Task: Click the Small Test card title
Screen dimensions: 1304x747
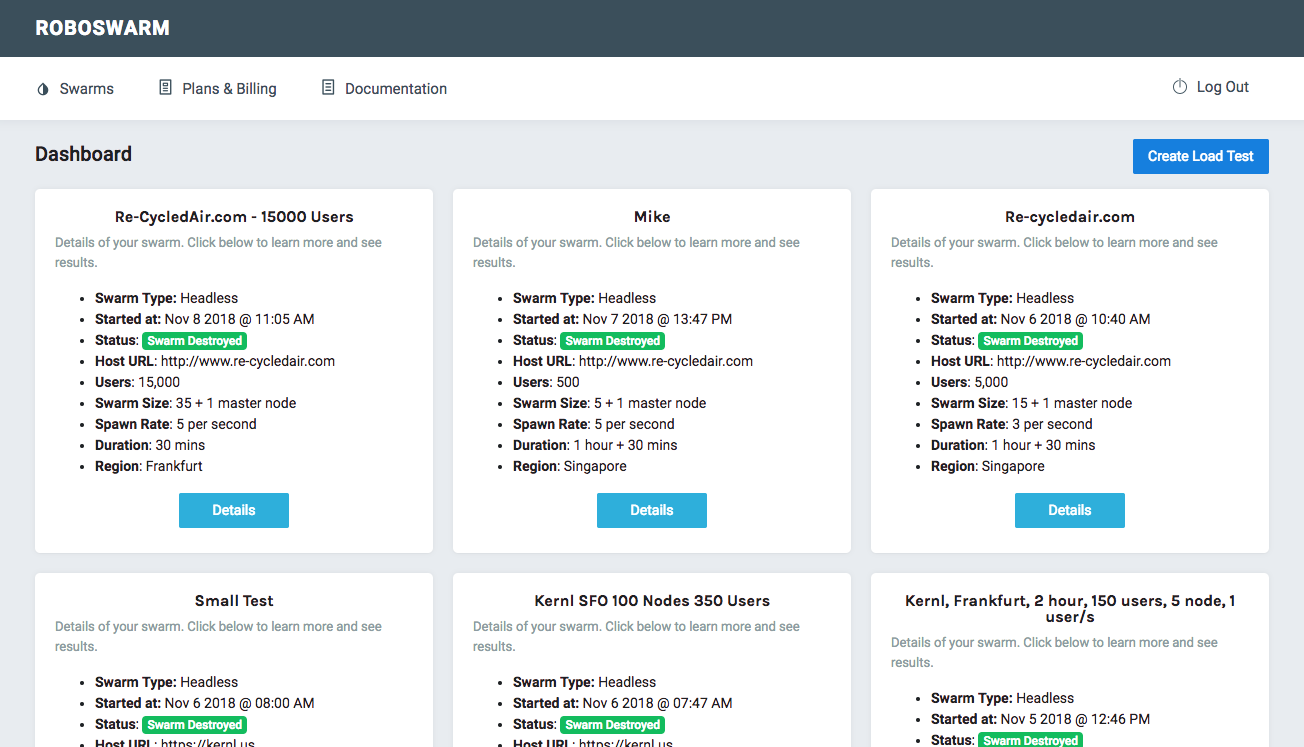Action: coord(234,601)
